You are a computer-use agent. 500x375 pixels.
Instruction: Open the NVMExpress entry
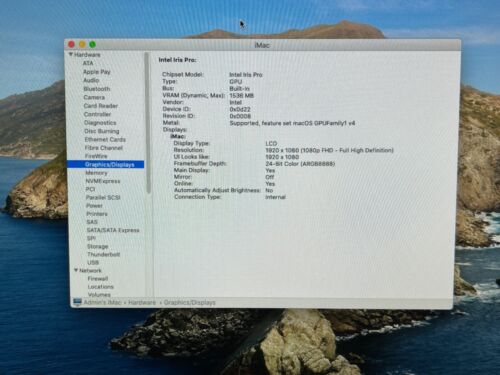(103, 181)
